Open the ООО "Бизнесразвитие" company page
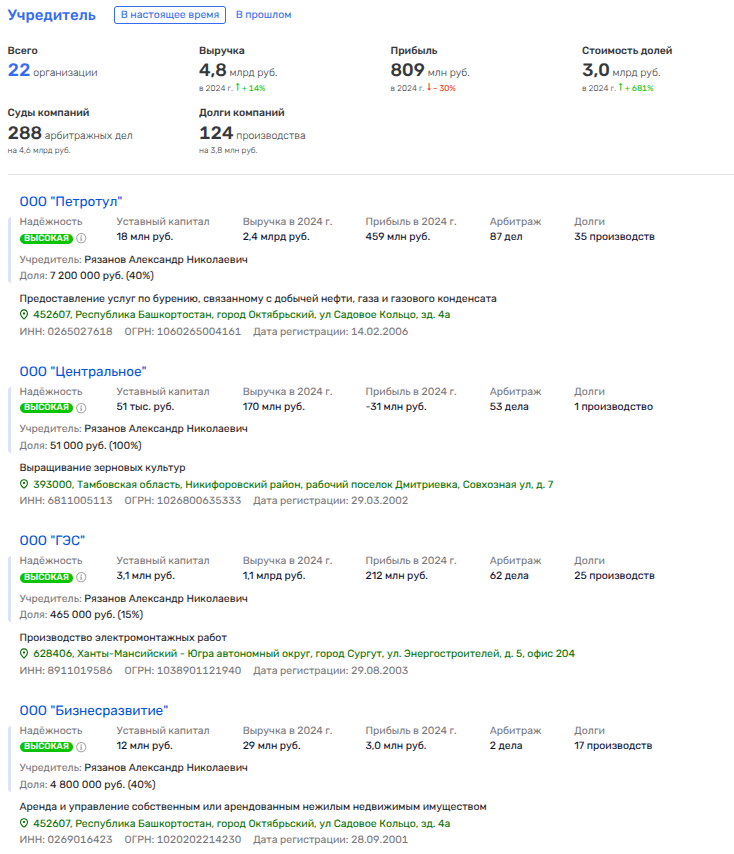The height and width of the screenshot is (854, 734). click(x=94, y=711)
